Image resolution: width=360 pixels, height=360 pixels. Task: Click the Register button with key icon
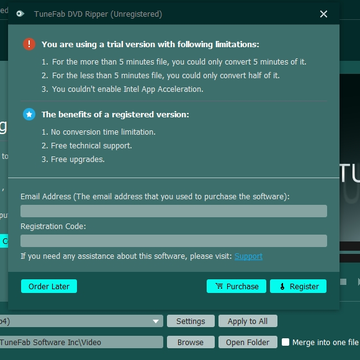(298, 286)
